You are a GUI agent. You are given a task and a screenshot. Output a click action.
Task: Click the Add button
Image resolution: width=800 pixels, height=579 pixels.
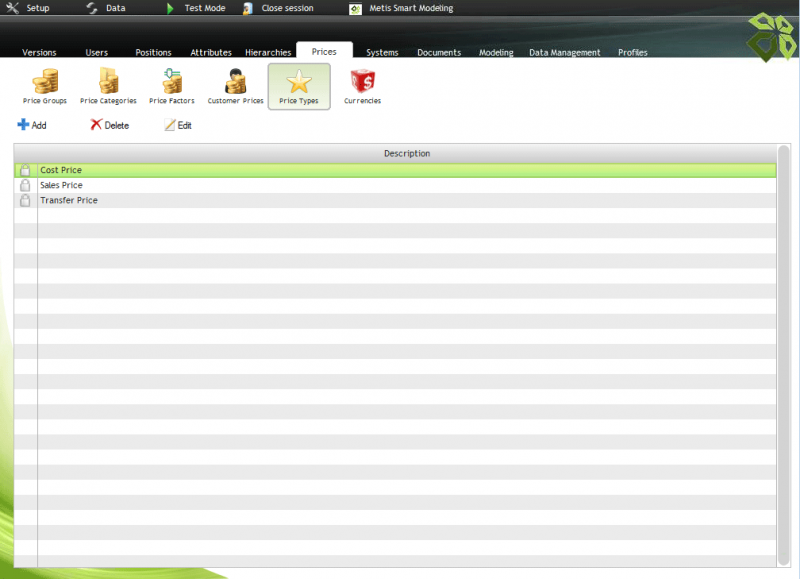[32, 125]
